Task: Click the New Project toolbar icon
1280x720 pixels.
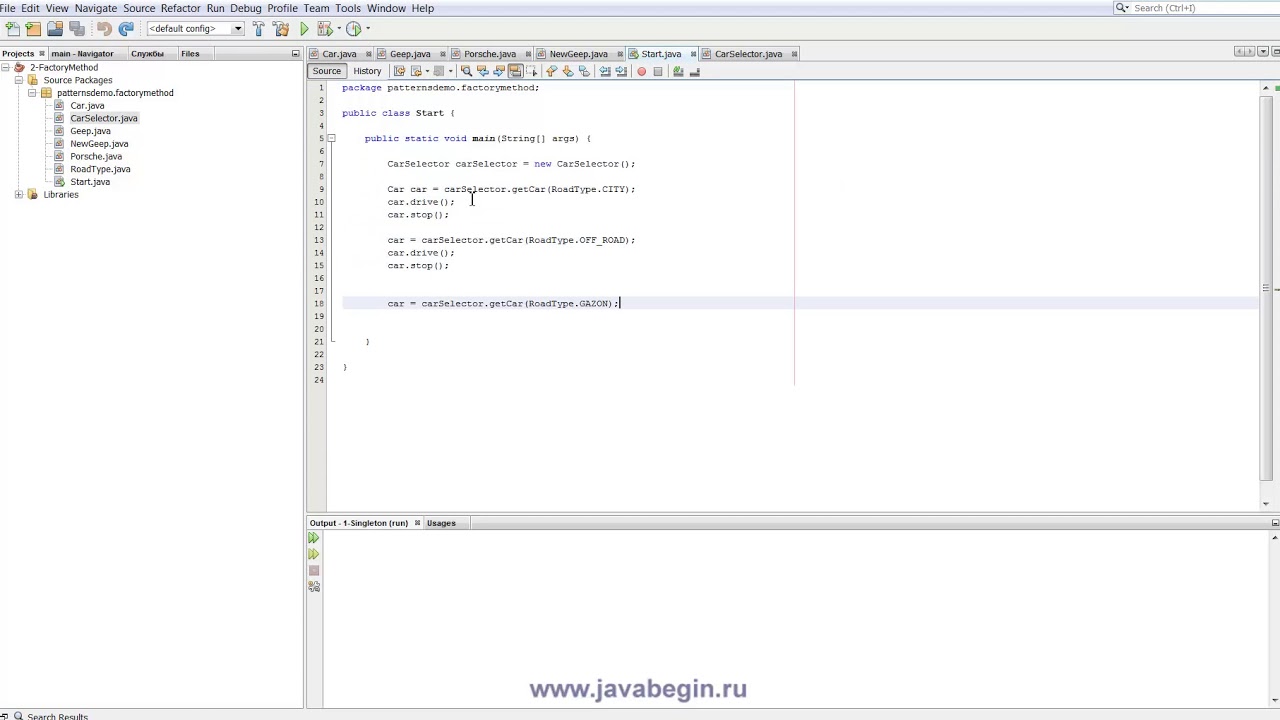Action: point(33,29)
